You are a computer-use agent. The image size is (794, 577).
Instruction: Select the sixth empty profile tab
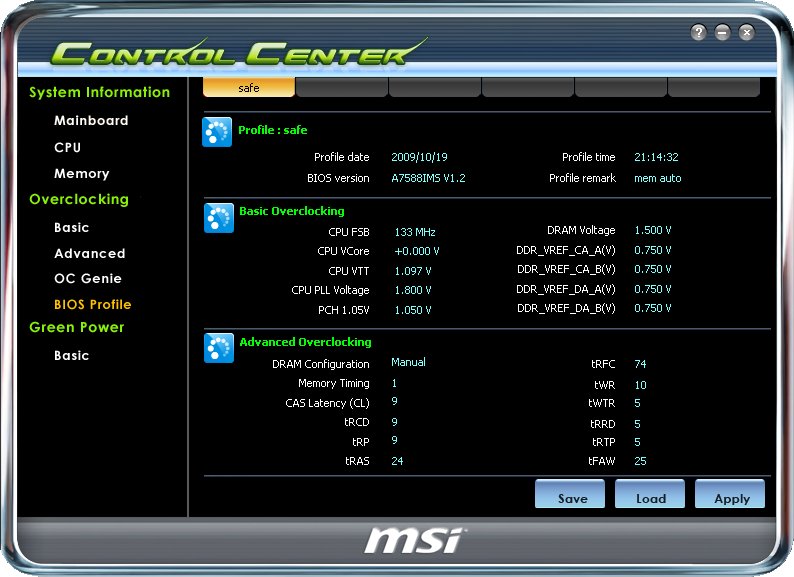714,87
